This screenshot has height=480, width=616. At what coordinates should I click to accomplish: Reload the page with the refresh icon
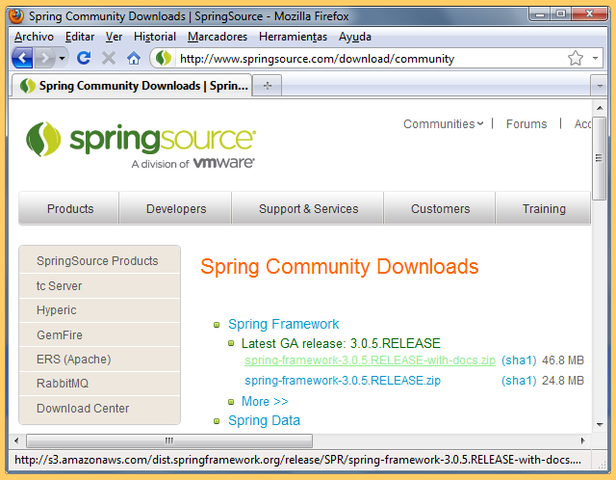(x=84, y=58)
